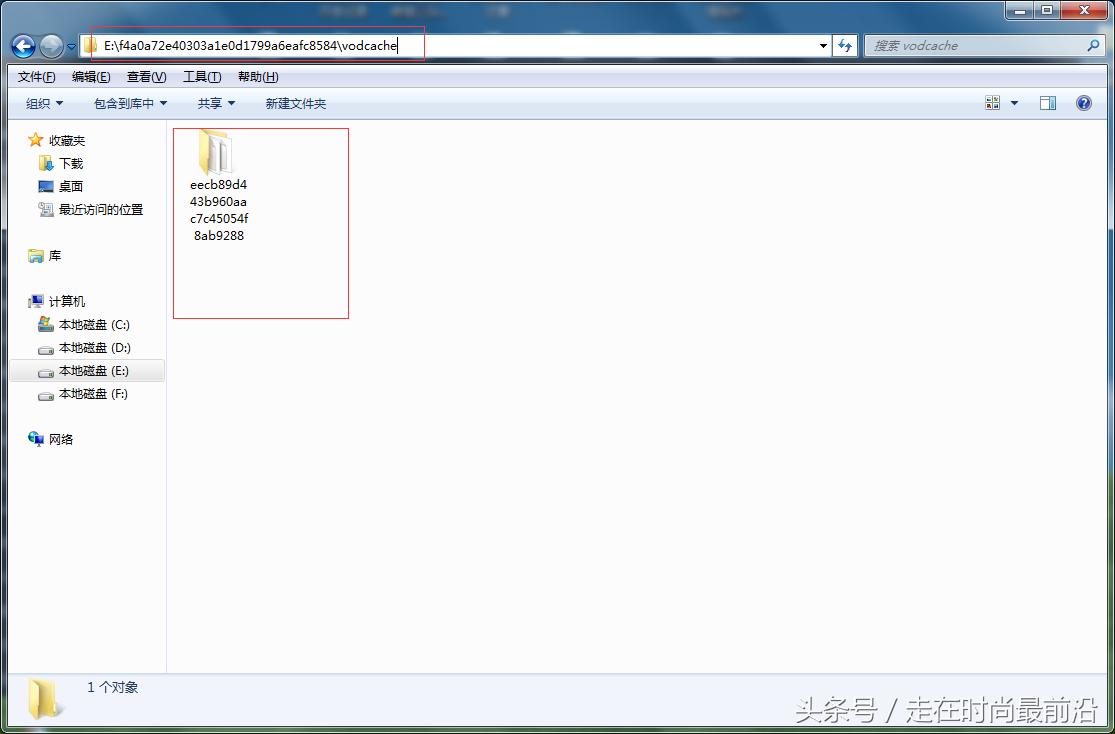
Task: Click the address bar path E:\f4a0a72e...\vodcache
Action: click(250, 46)
